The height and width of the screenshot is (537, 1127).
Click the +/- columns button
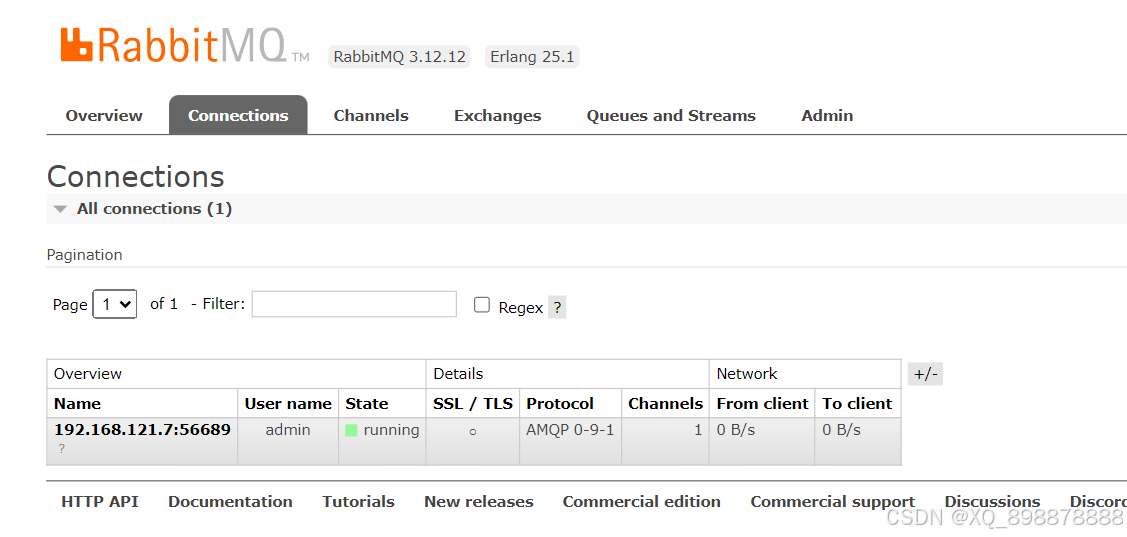(925, 375)
